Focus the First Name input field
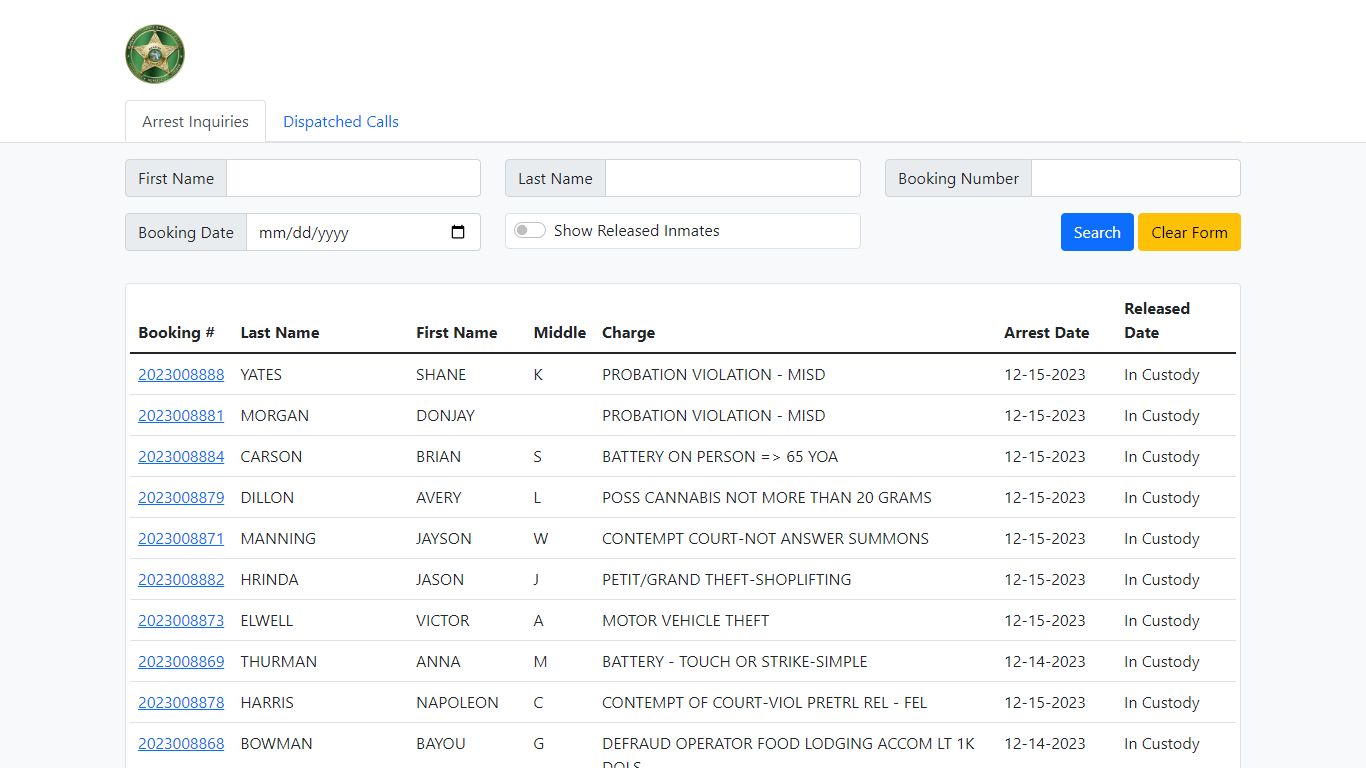 [x=353, y=178]
